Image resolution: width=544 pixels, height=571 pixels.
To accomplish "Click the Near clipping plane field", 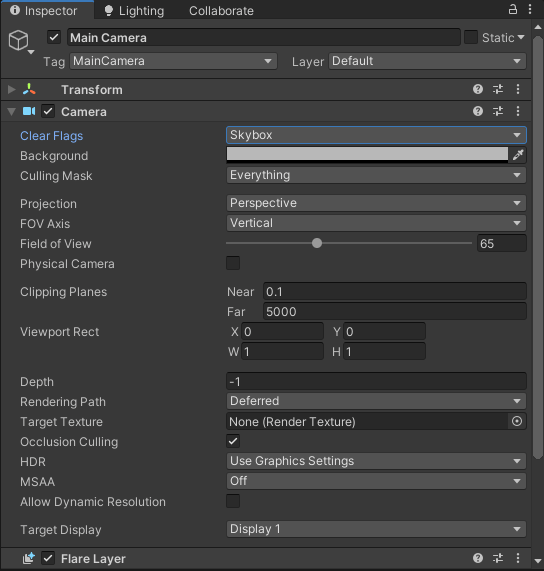I will 395,291.
